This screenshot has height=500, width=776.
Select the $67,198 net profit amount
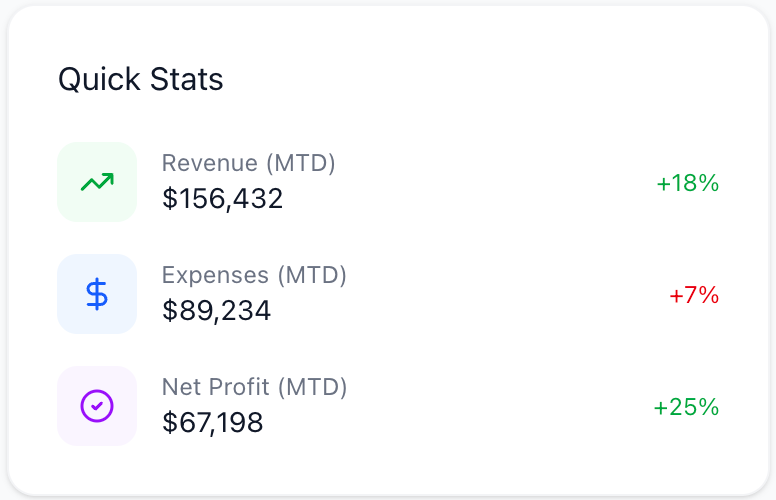click(213, 423)
